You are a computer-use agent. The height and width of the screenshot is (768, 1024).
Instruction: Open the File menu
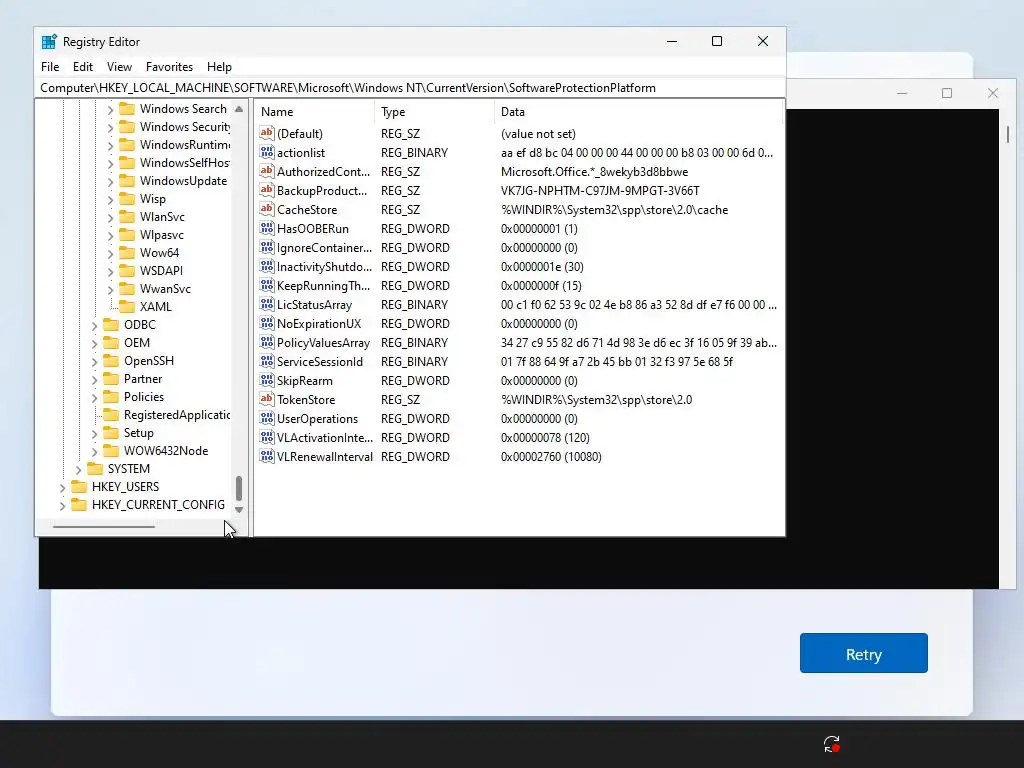[50, 67]
